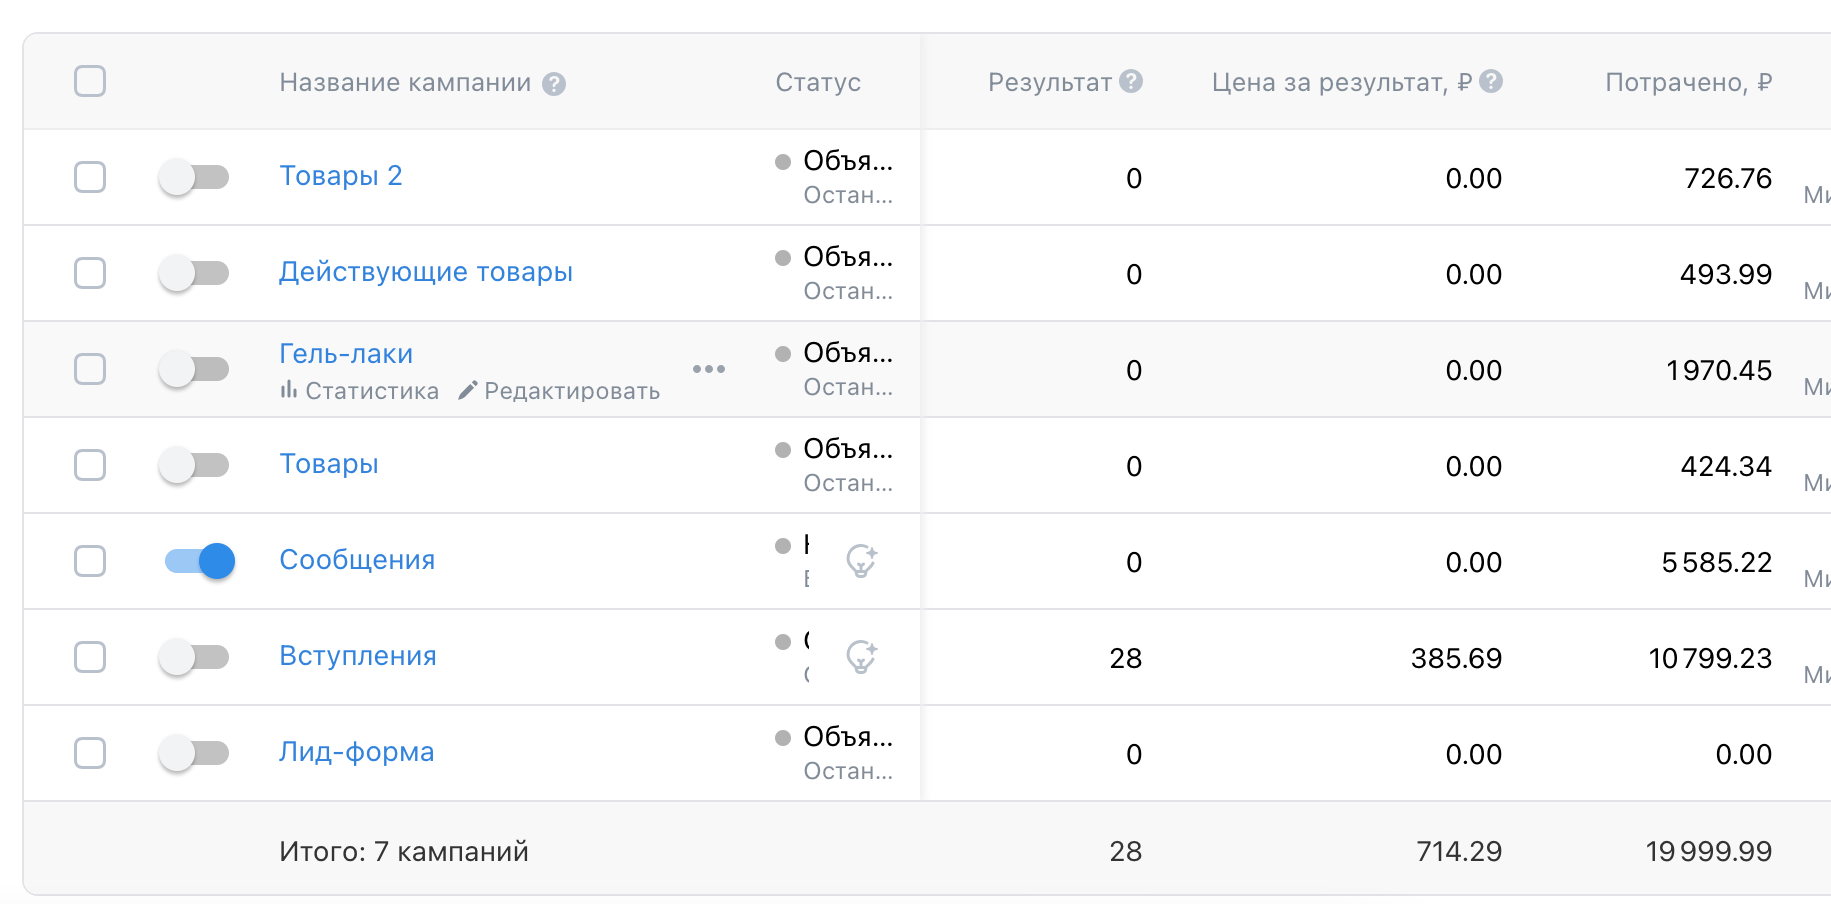
Task: Turn on the Лид-форма campaign switch
Action: coord(194,753)
